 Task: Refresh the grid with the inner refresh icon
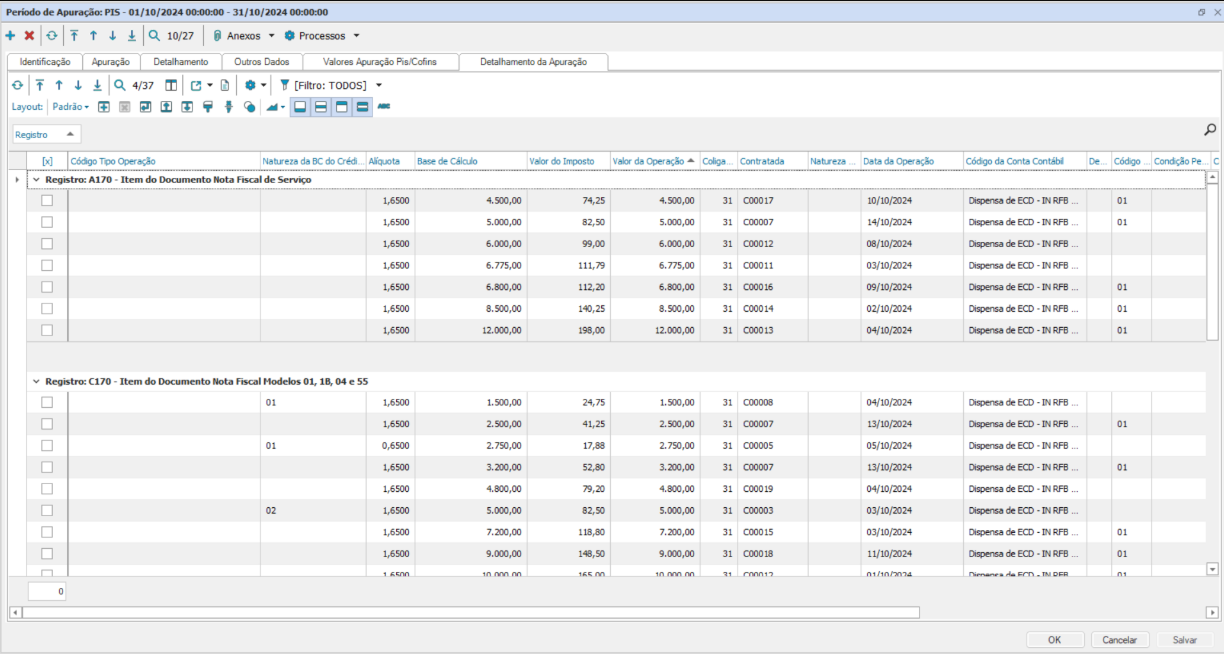pos(17,85)
